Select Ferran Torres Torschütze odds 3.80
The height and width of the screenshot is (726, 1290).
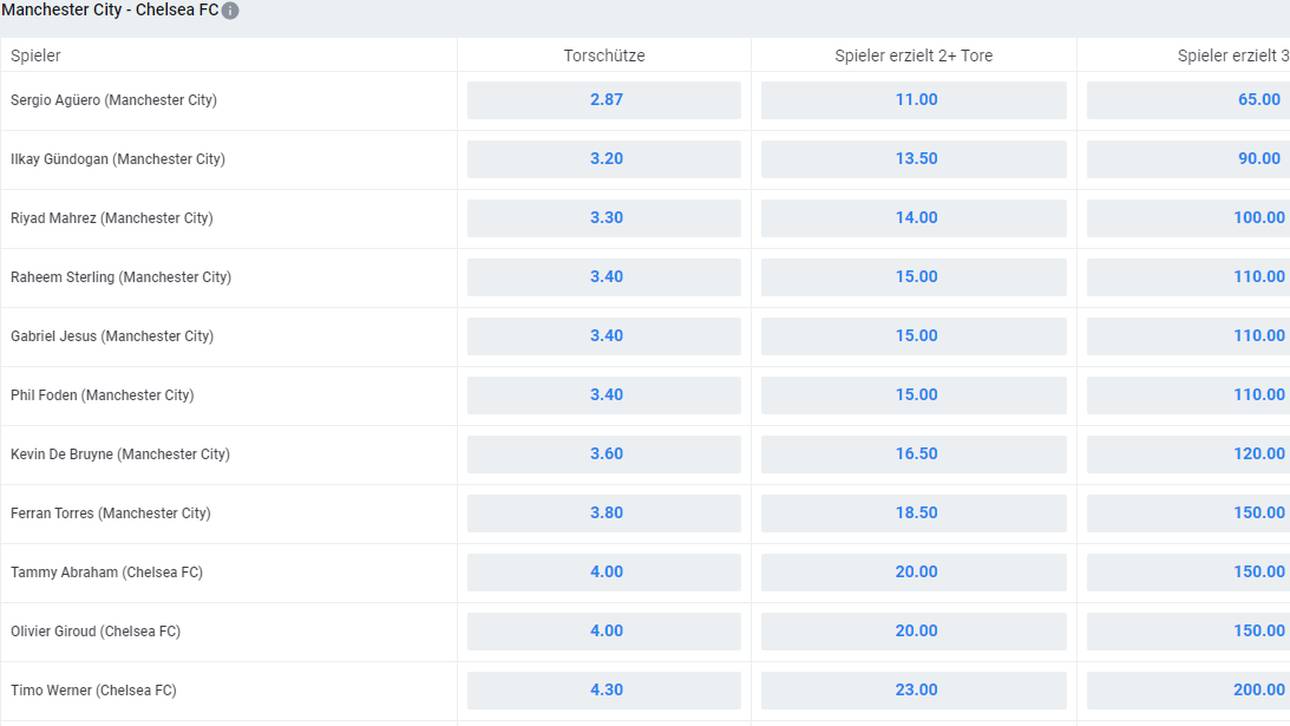click(x=604, y=513)
